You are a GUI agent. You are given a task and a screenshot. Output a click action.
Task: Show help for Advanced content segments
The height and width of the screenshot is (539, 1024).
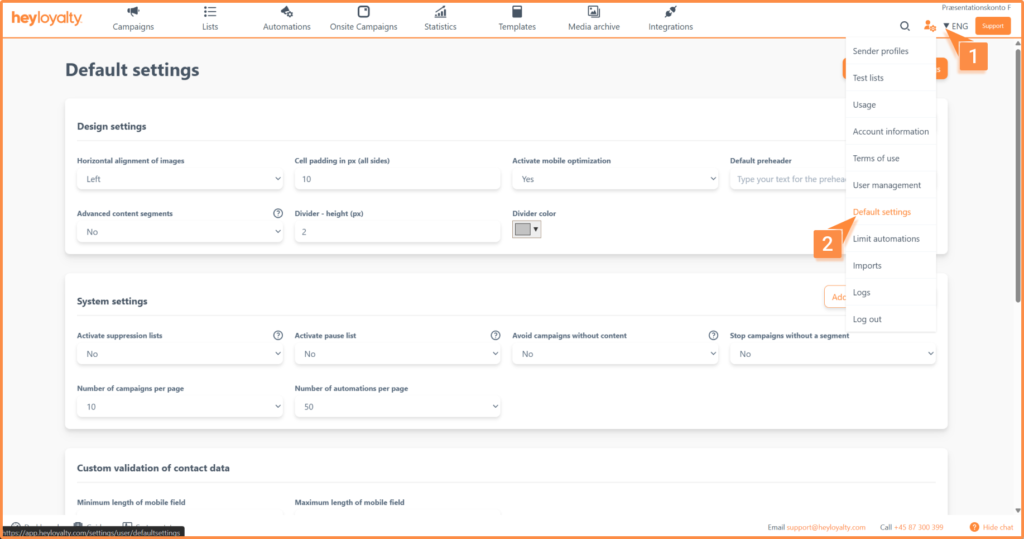coord(278,214)
